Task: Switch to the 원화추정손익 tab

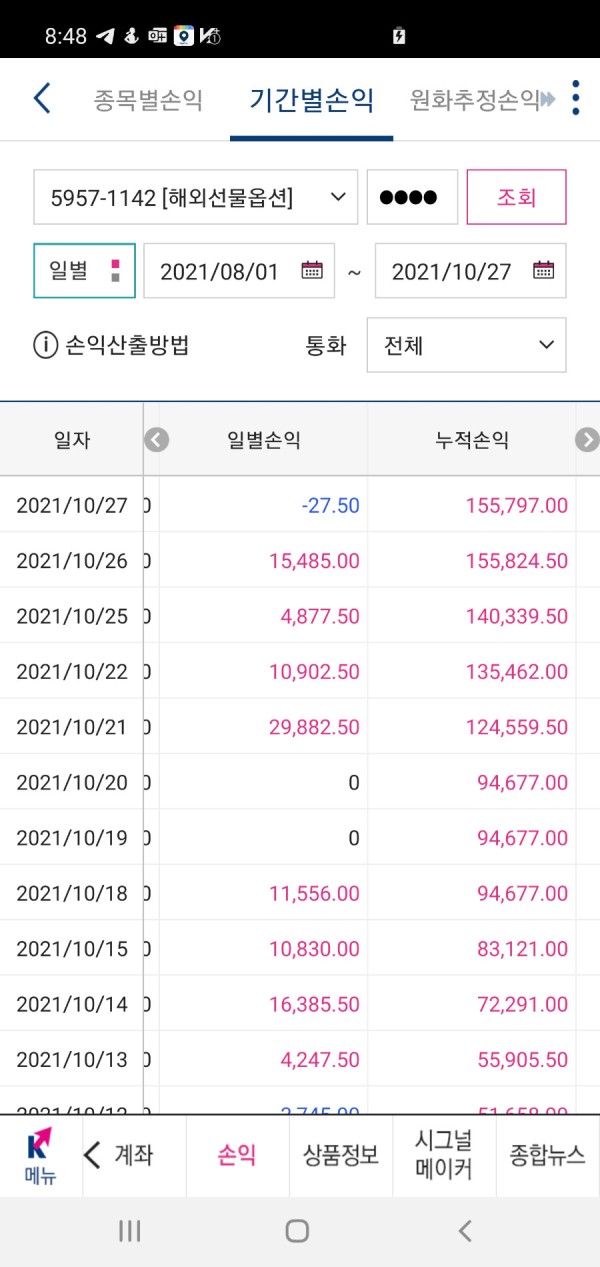Action: point(474,99)
